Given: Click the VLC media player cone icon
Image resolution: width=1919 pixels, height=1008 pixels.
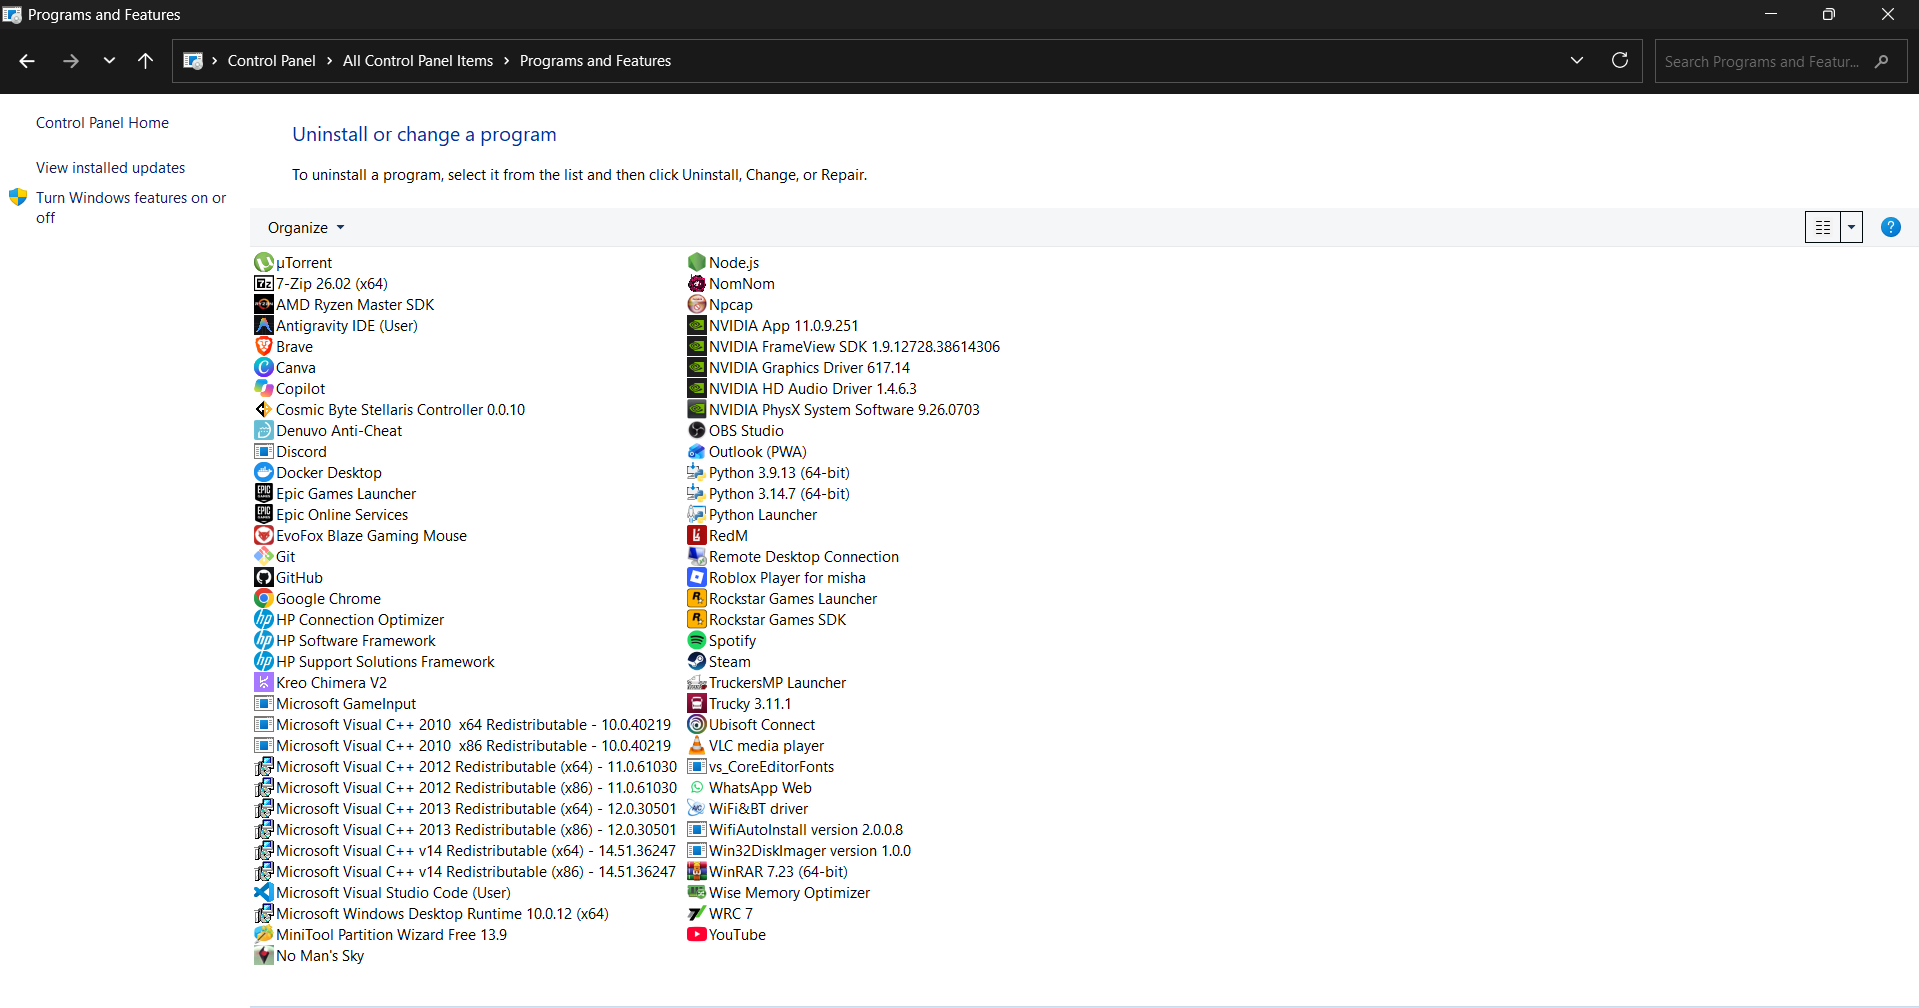Looking at the screenshot, I should [697, 746].
